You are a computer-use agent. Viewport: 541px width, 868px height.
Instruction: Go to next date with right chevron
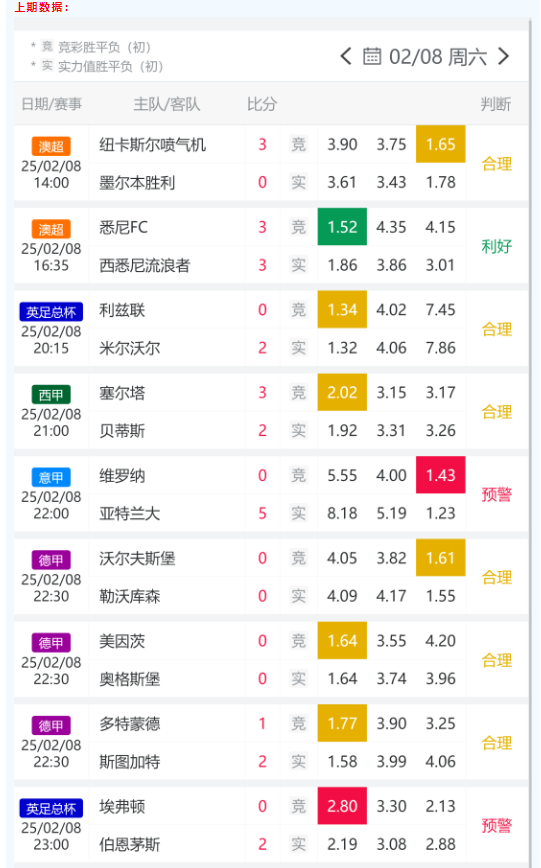pos(503,56)
